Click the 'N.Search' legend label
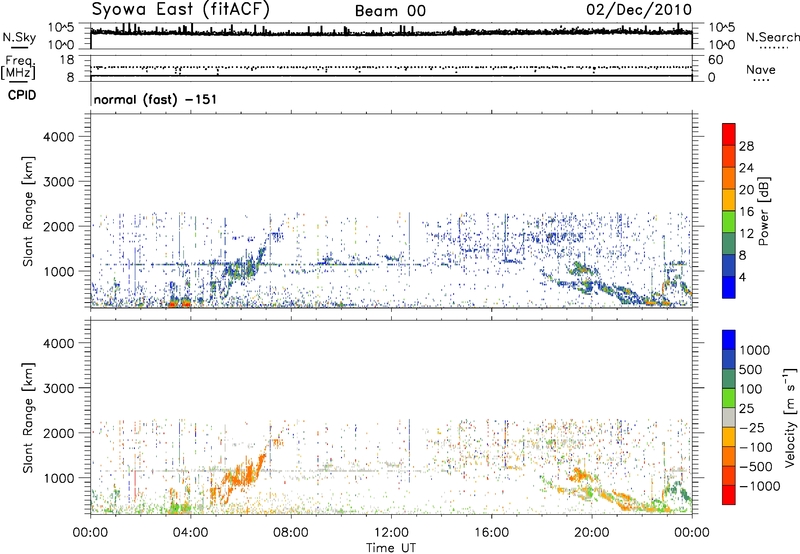The width and height of the screenshot is (800, 554). 772,37
